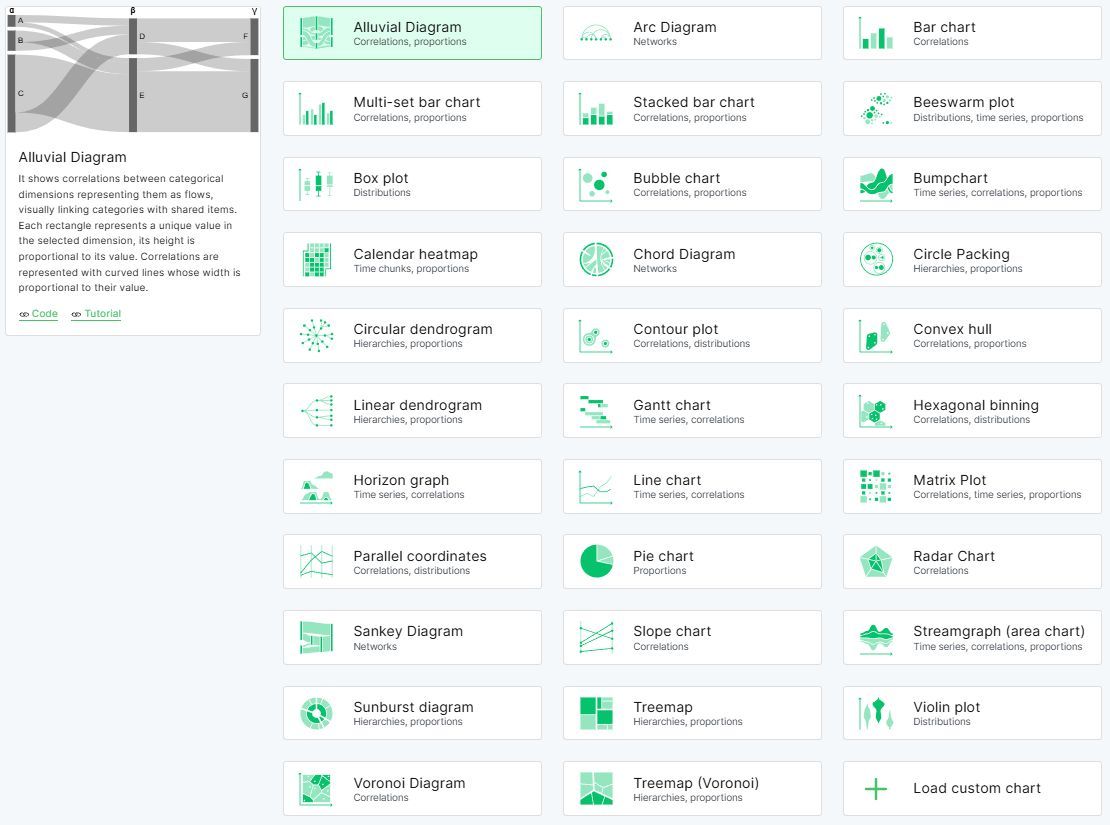Click the Radar Chart icon
The height and width of the screenshot is (825, 1110).
pyautogui.click(x=876, y=562)
